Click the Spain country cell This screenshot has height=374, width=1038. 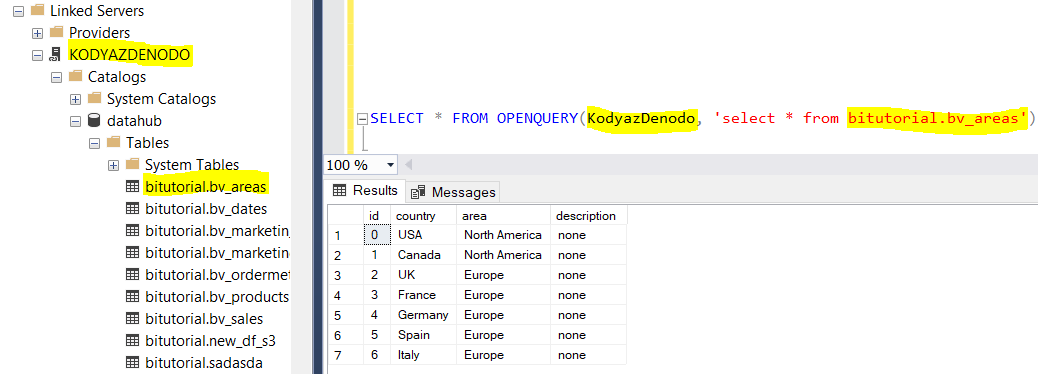423,335
